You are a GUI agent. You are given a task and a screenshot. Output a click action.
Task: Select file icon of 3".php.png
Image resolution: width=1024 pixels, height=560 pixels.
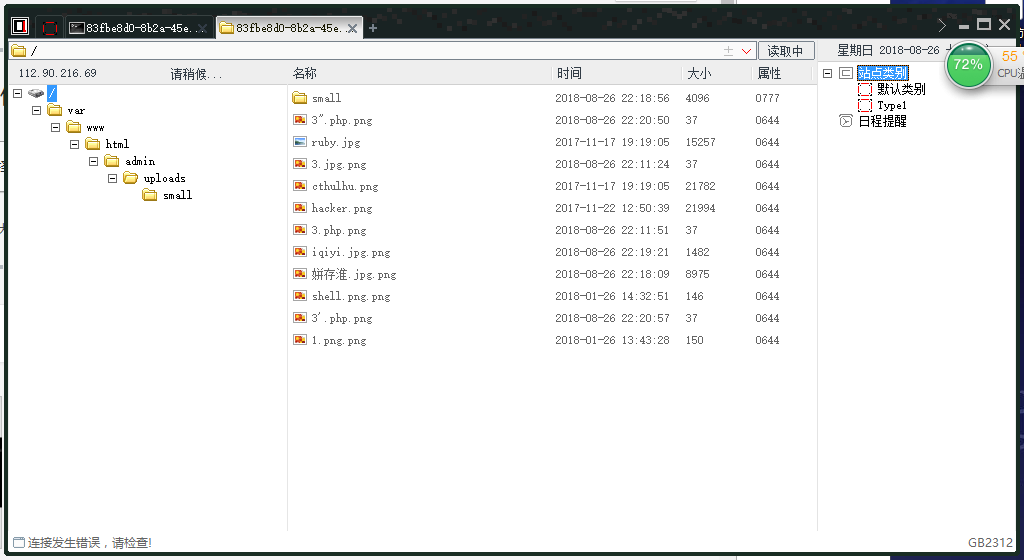click(300, 119)
